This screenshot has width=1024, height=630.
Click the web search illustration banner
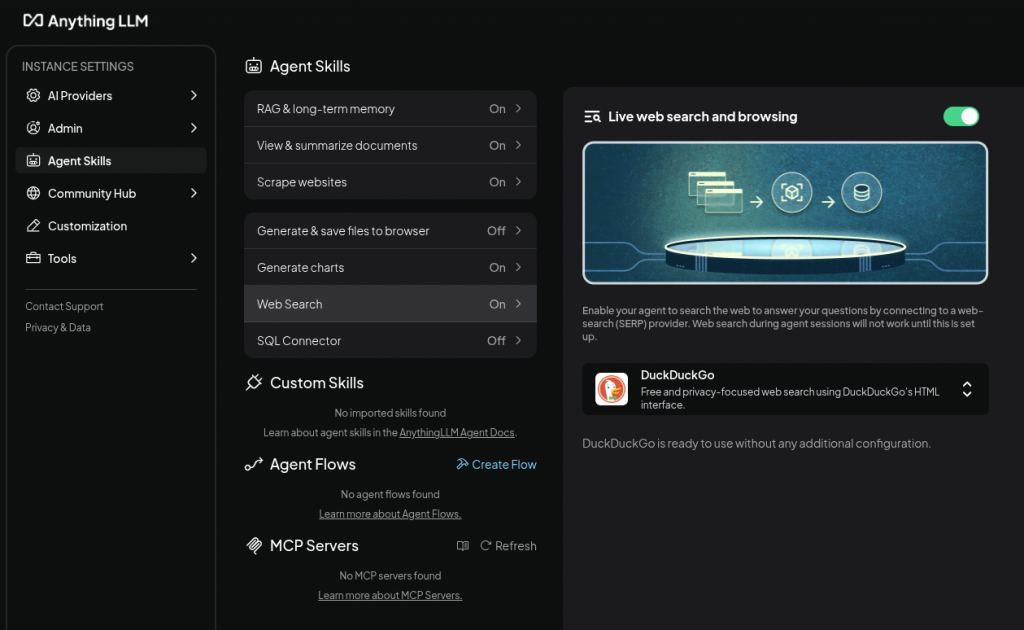click(785, 212)
